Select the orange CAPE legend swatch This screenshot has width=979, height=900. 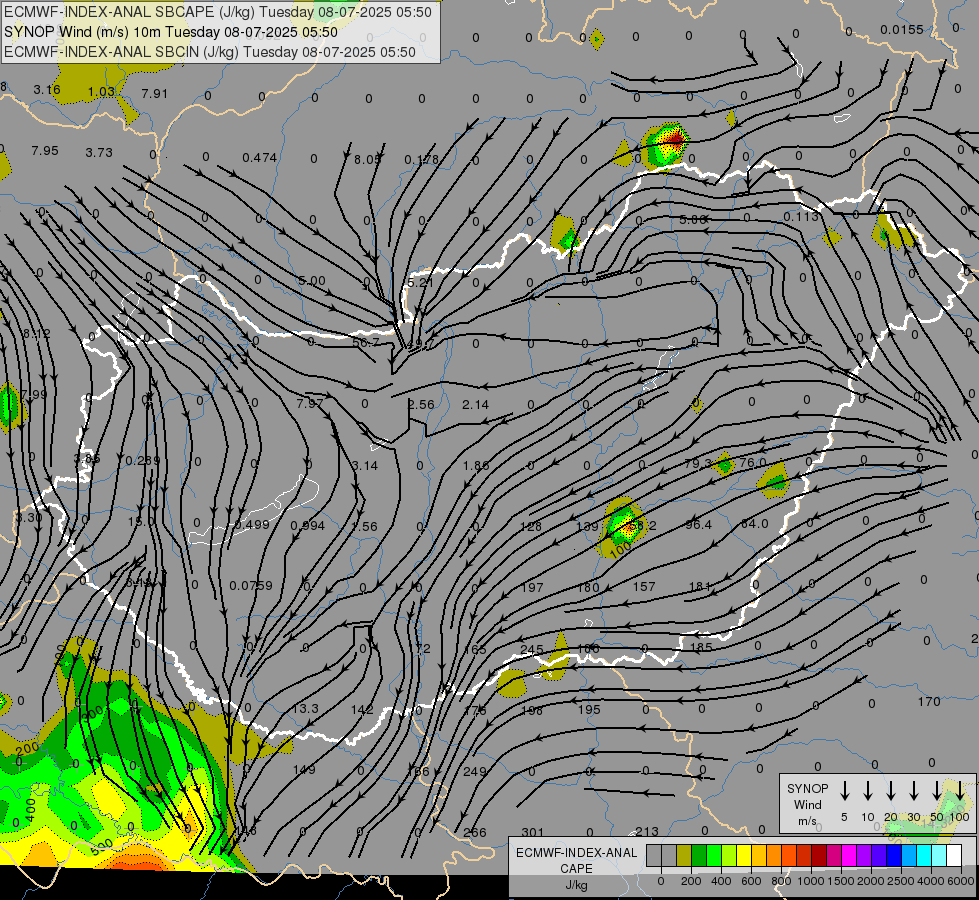pos(774,855)
